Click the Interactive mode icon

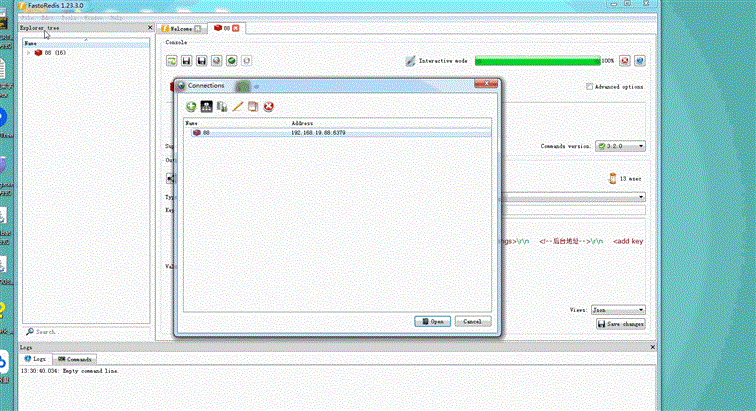pyautogui.click(x=410, y=61)
